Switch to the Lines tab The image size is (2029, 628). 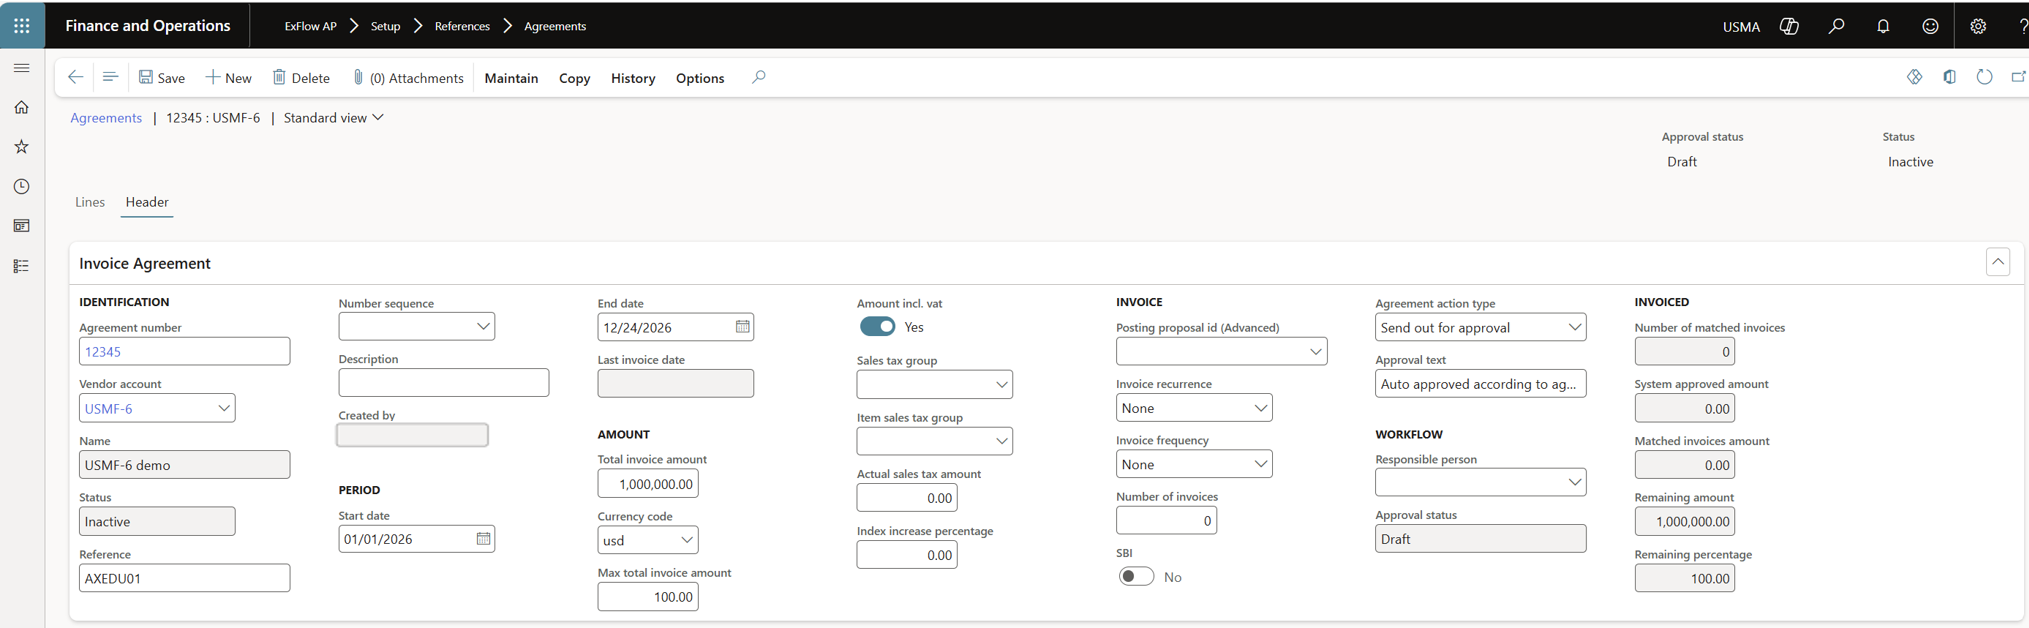90,202
